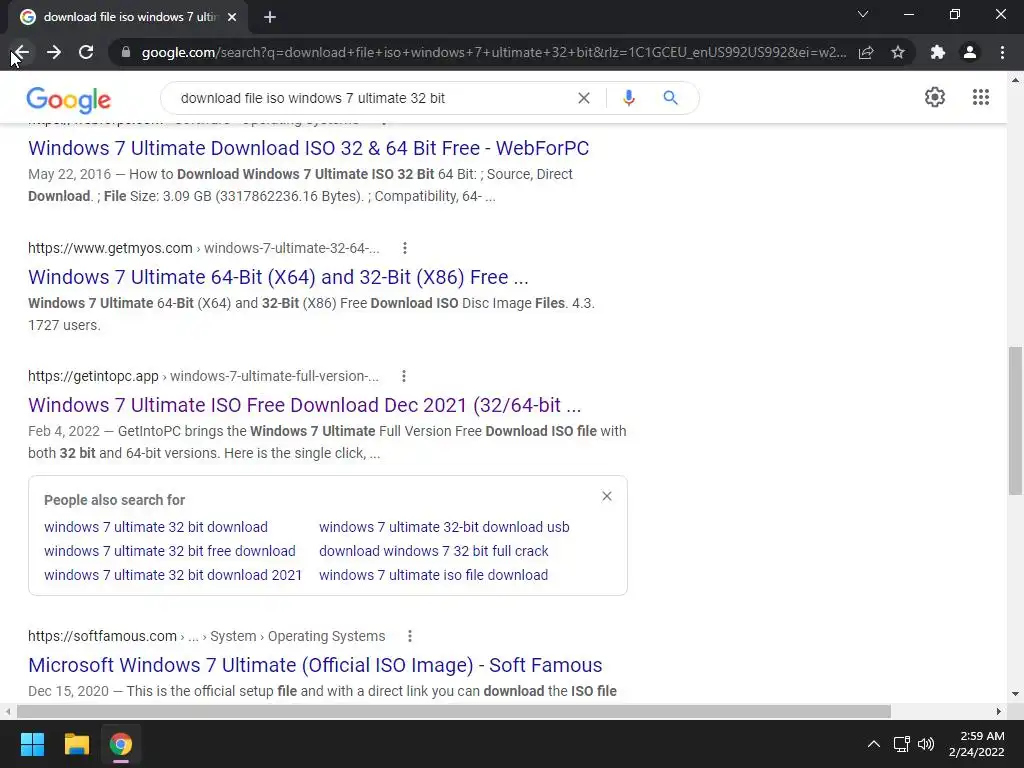
Task: Click the softfamous.com URL breadcrumb
Action: click(x=206, y=636)
